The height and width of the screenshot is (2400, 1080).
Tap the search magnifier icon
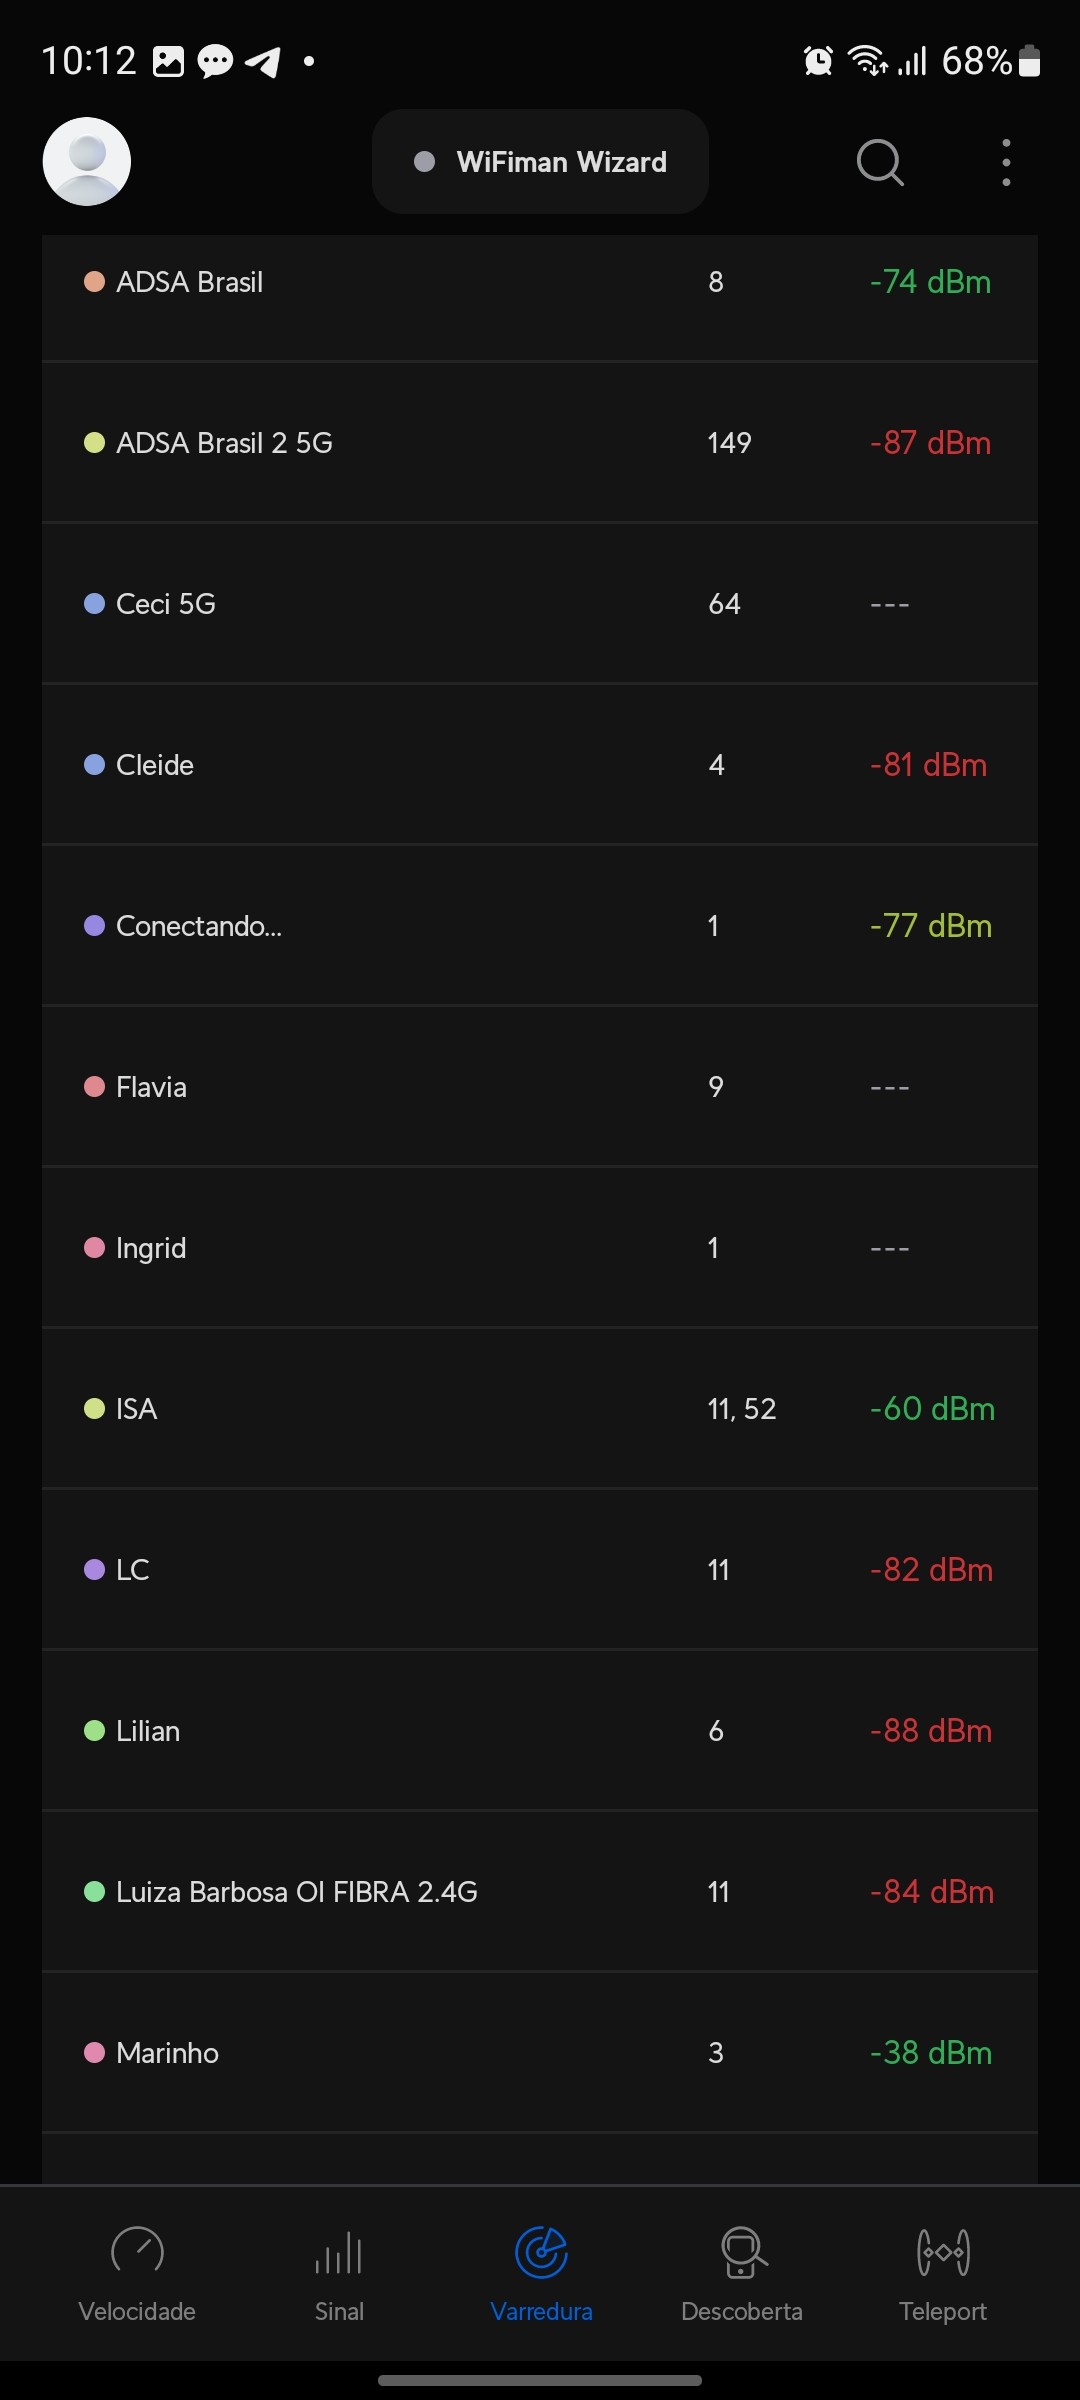(x=880, y=162)
